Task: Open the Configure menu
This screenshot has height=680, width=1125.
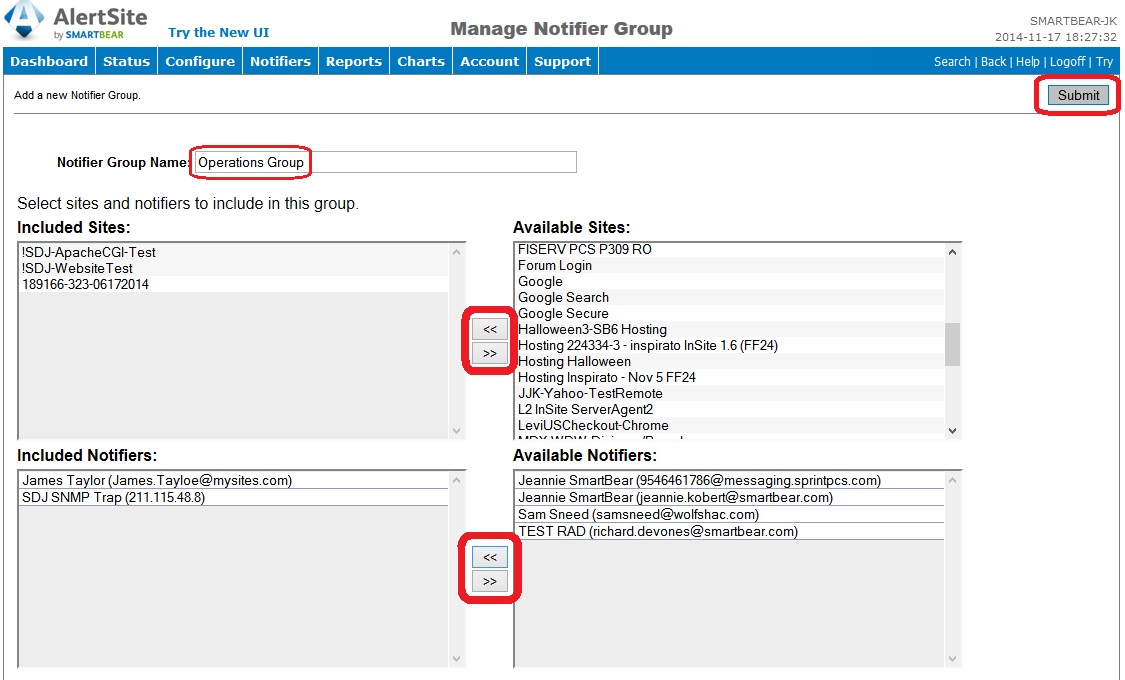Action: (x=199, y=60)
